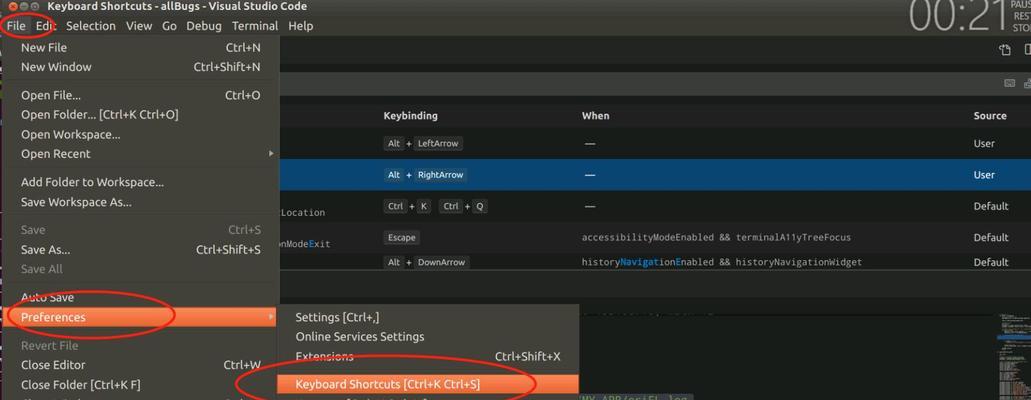This screenshot has height=400, width=1031.
Task: Open the Help menu
Action: [x=300, y=26]
